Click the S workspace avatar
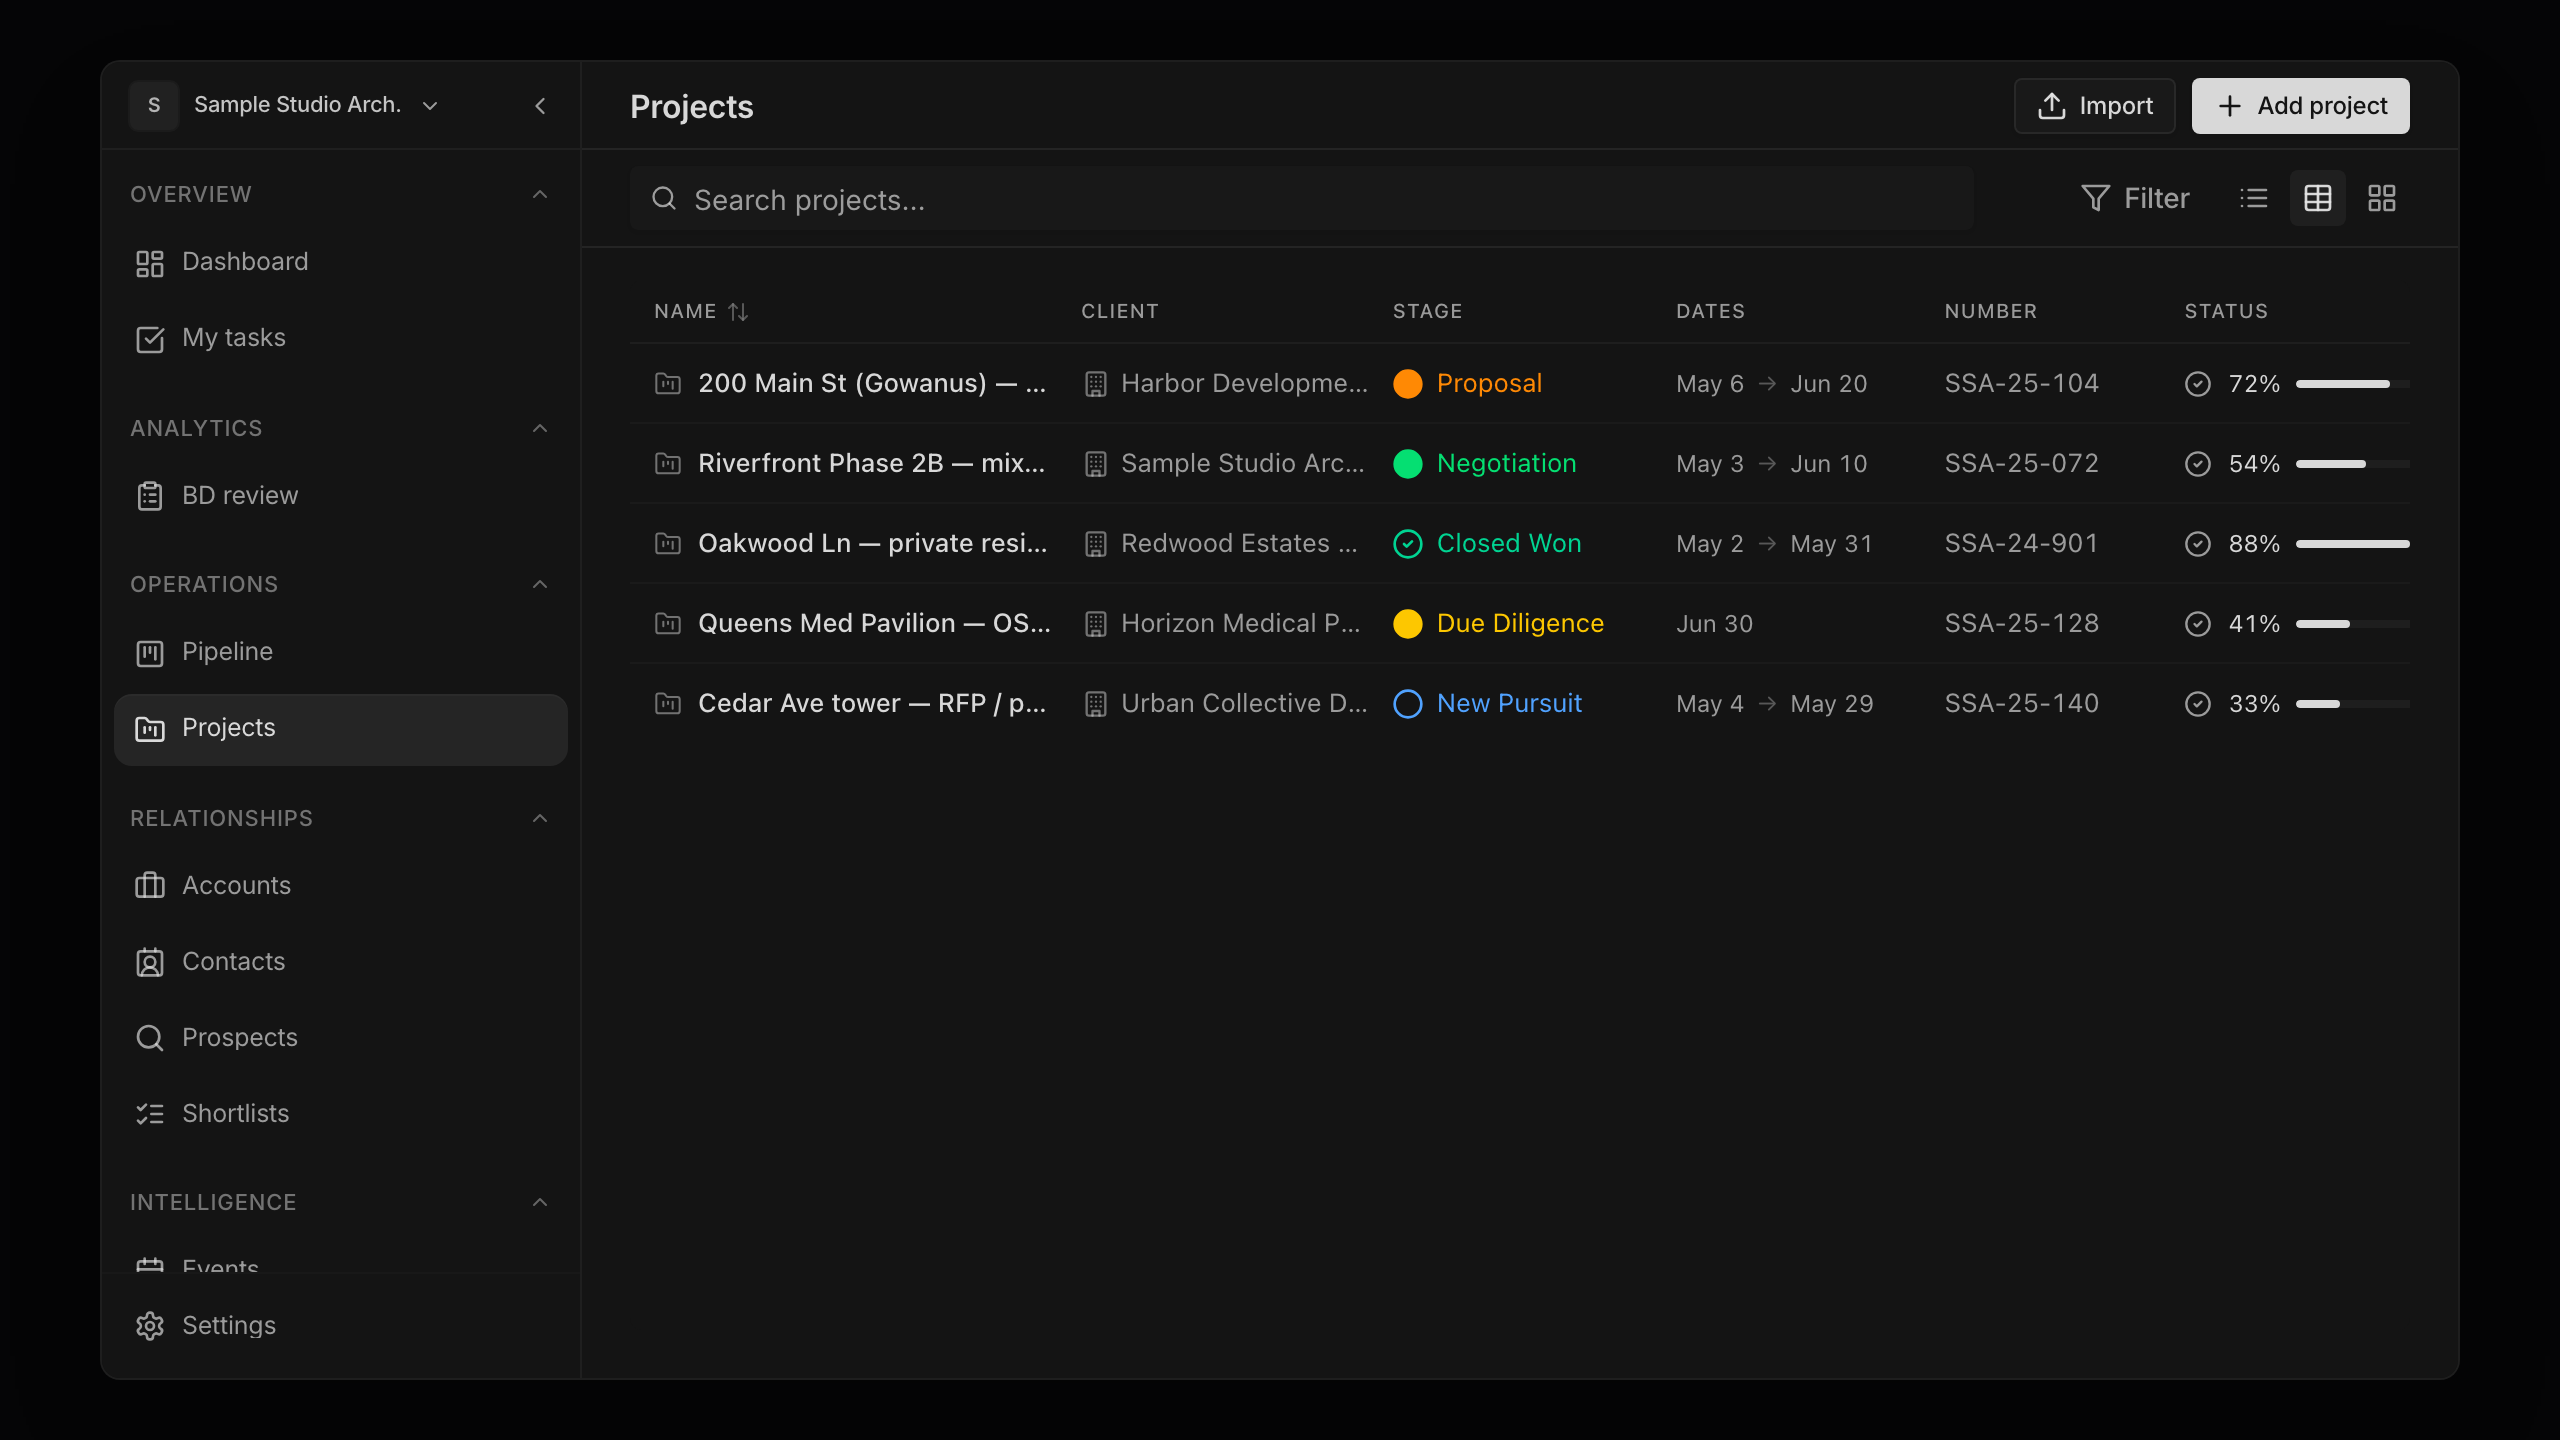Image resolution: width=2560 pixels, height=1440 pixels. (154, 105)
